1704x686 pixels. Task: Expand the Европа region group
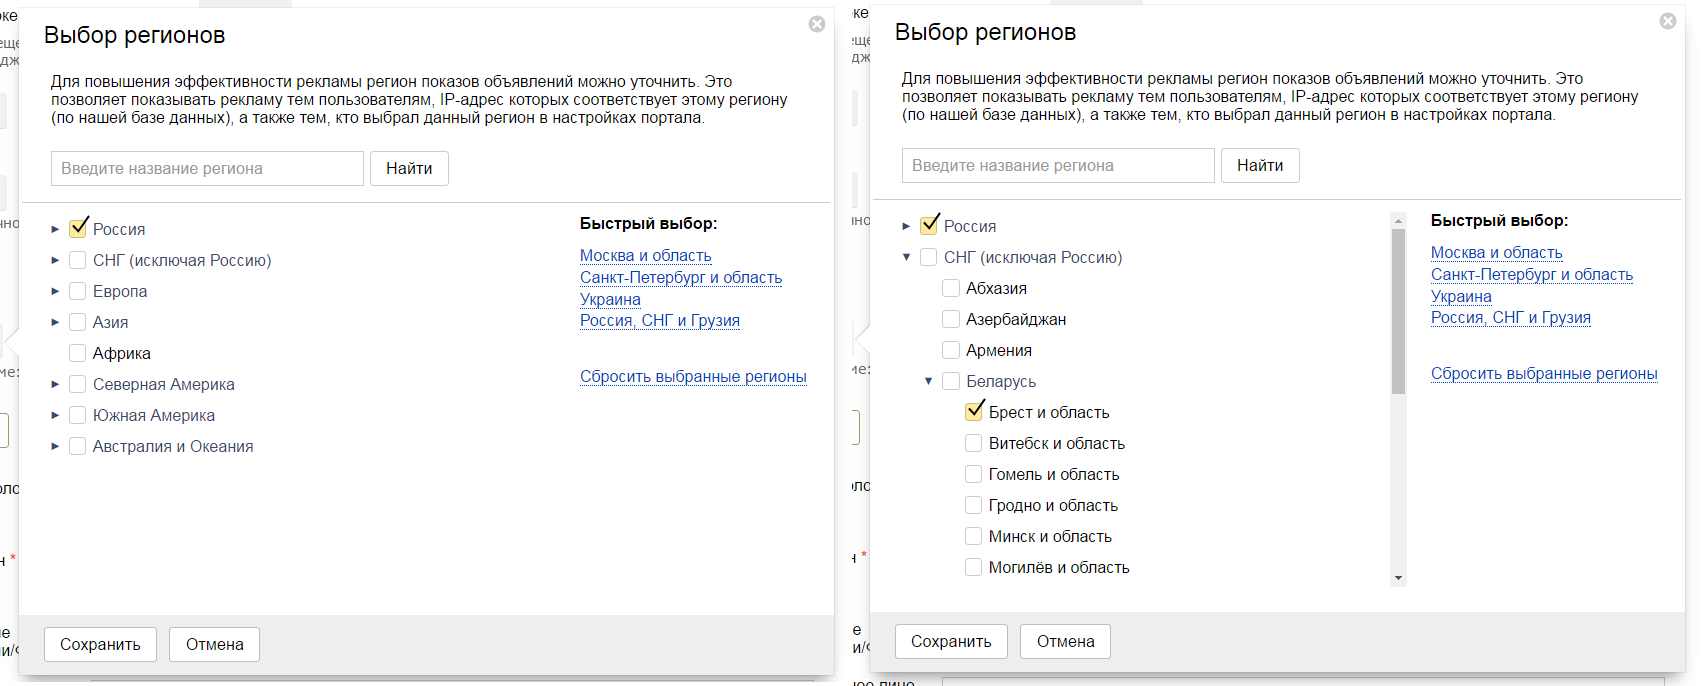click(55, 292)
